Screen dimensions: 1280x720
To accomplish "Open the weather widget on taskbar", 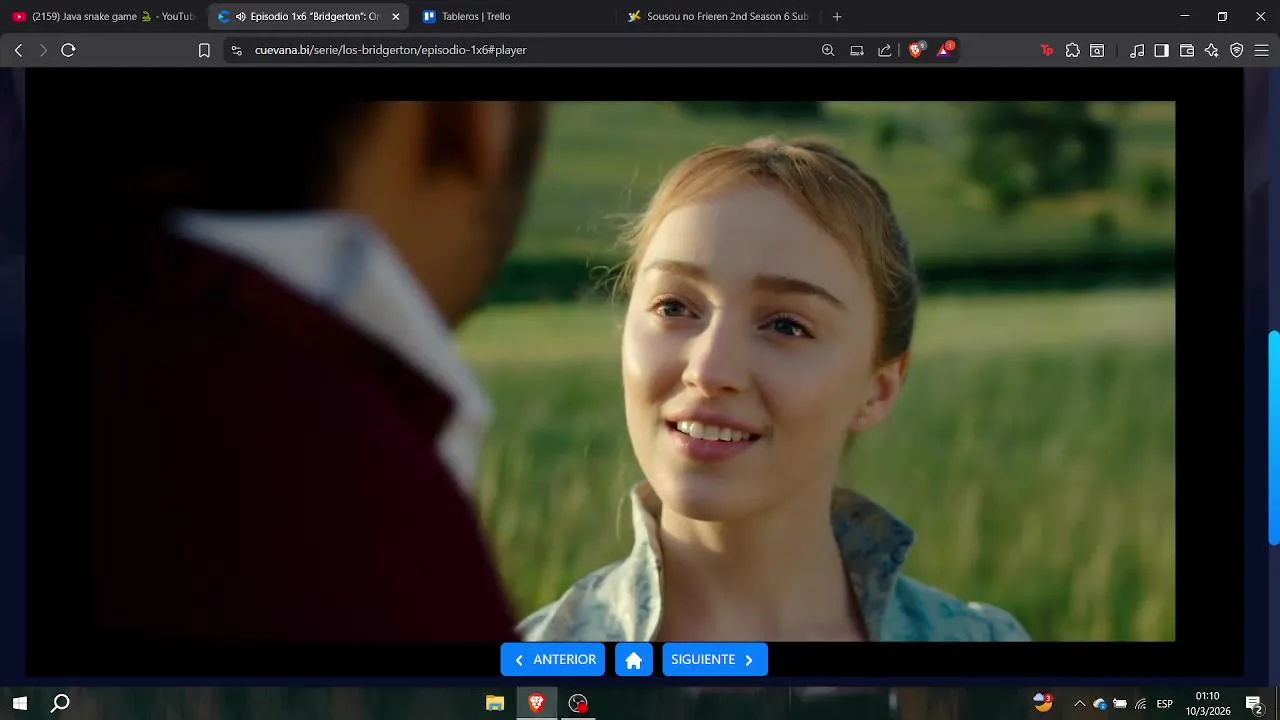I will pos(1043,702).
